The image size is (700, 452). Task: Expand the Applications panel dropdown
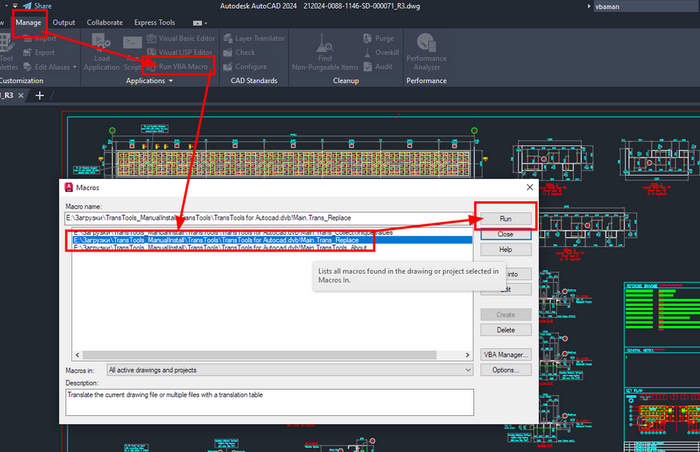(x=170, y=81)
